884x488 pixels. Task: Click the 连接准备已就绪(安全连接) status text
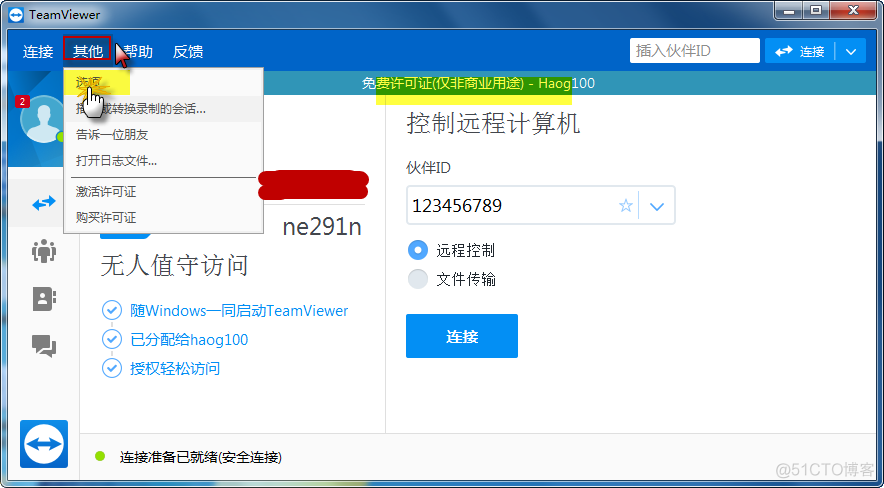click(201, 457)
